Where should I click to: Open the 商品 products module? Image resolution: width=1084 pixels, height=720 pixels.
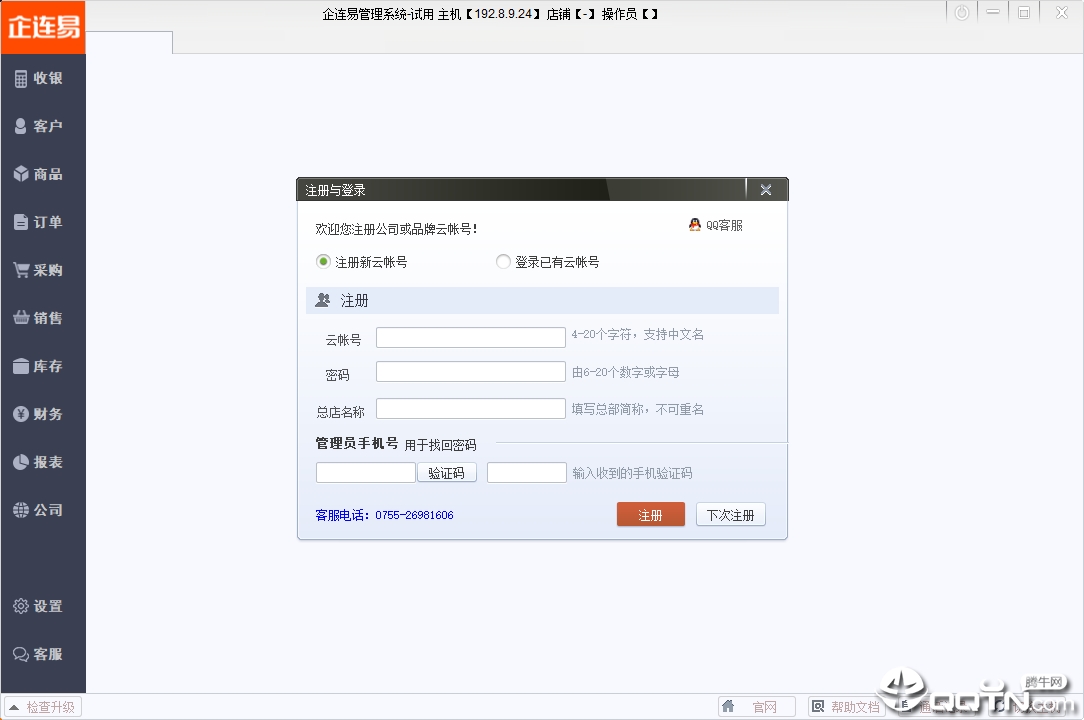pyautogui.click(x=39, y=174)
